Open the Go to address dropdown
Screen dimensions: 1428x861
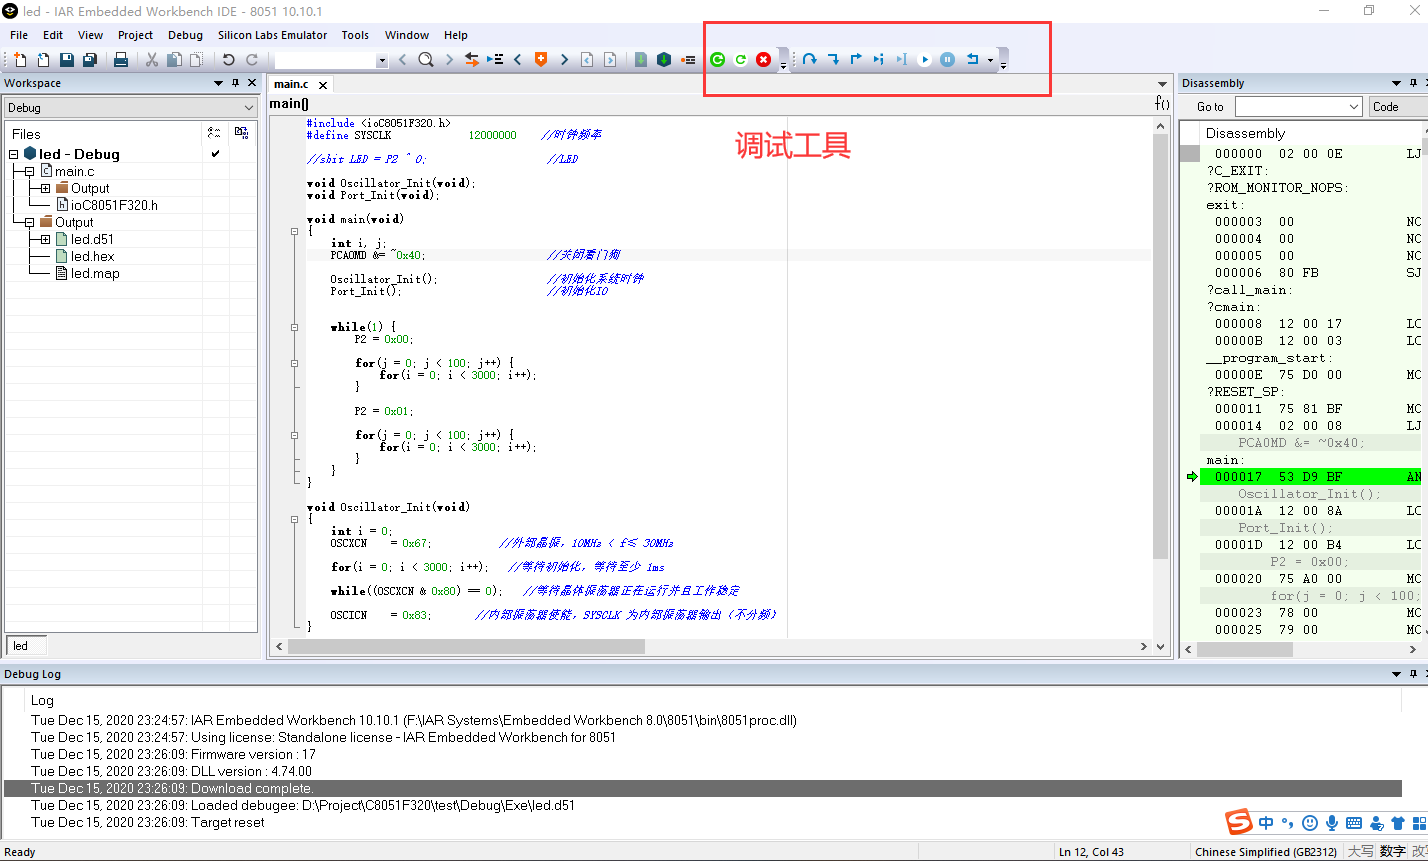1354,106
